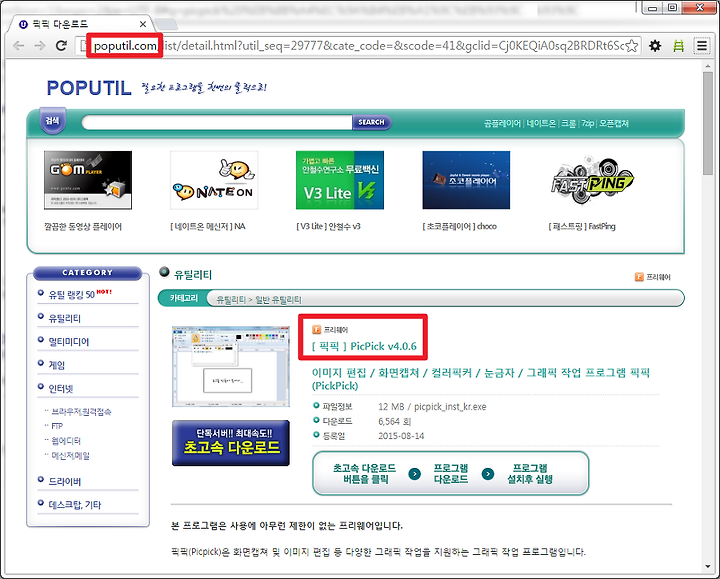Click the SEARCH button

pos(371,123)
